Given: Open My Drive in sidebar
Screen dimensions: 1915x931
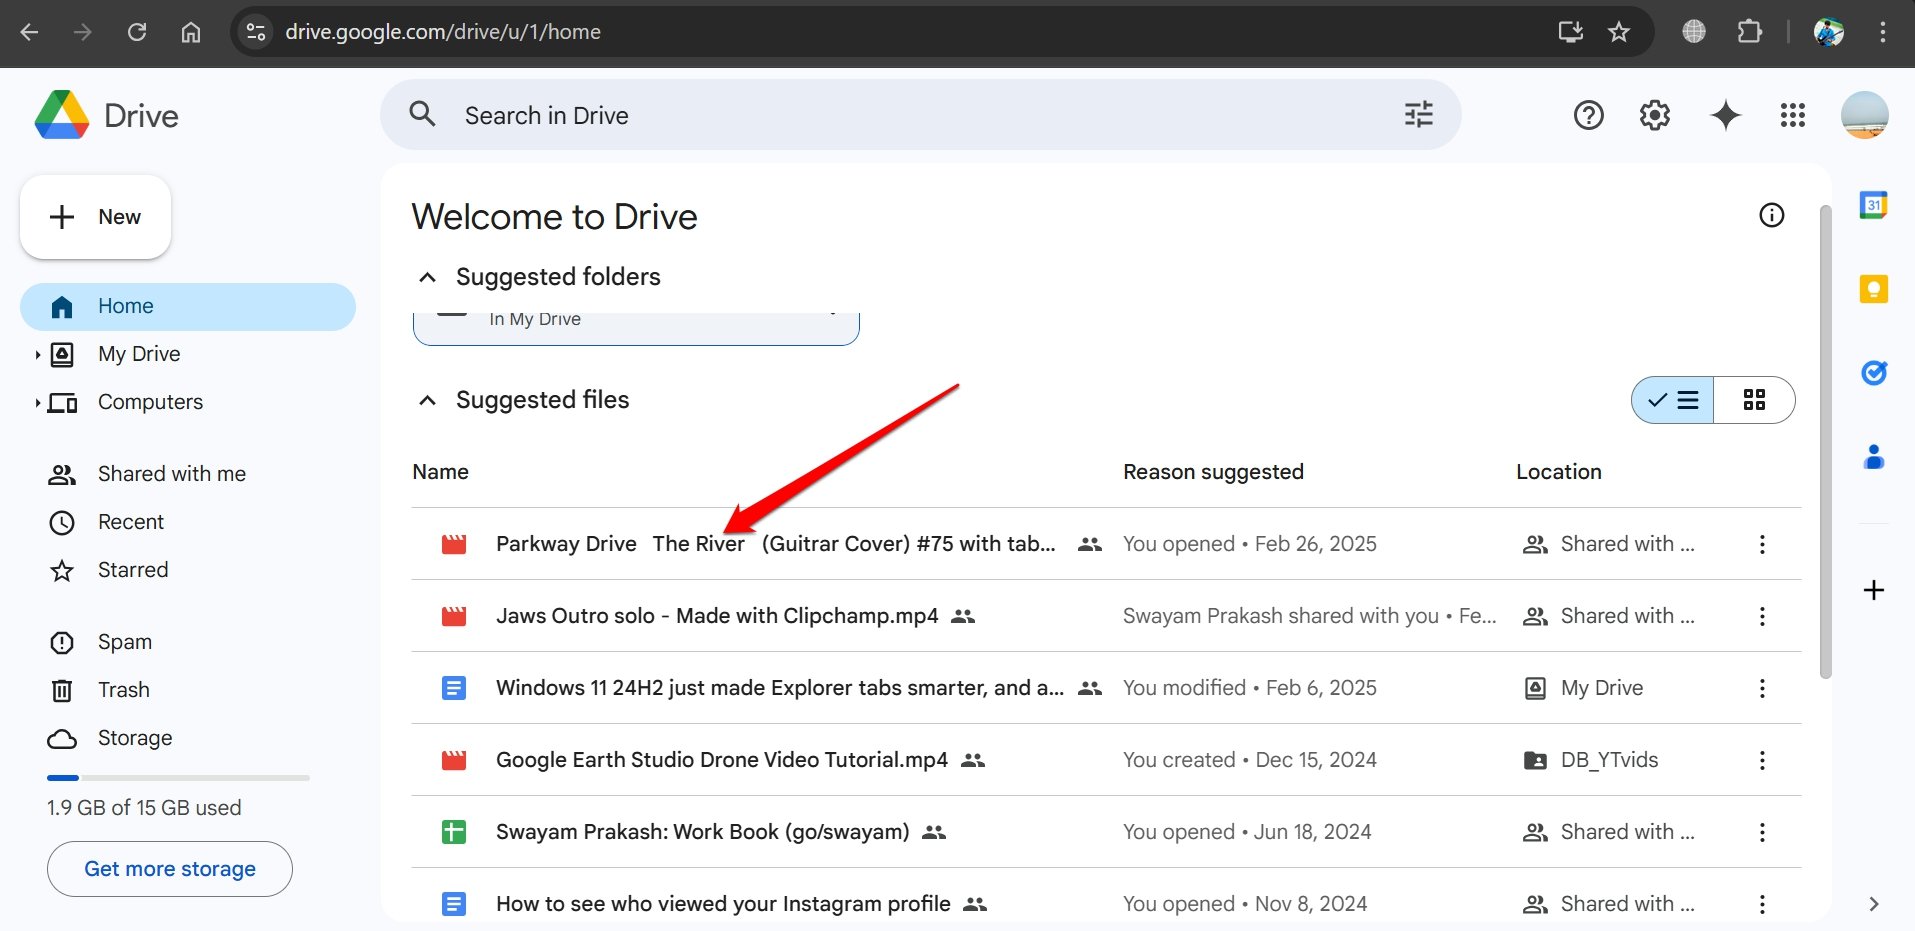Looking at the screenshot, I should point(139,354).
